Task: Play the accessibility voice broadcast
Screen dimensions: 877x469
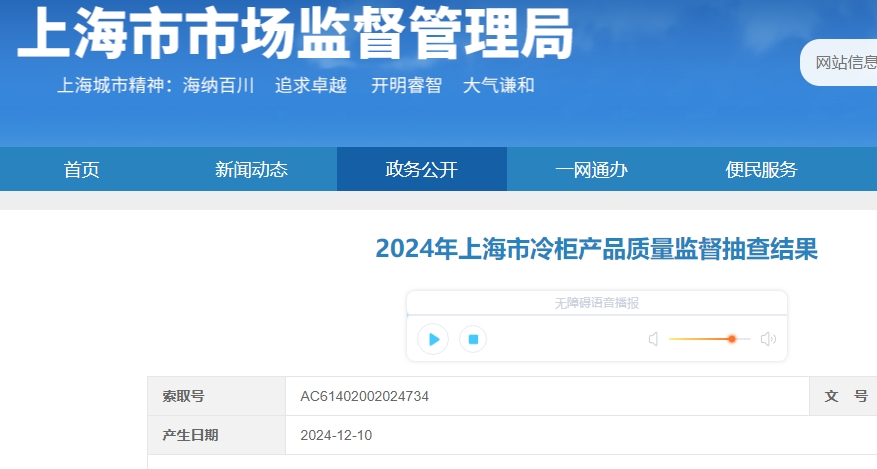Action: click(x=433, y=339)
